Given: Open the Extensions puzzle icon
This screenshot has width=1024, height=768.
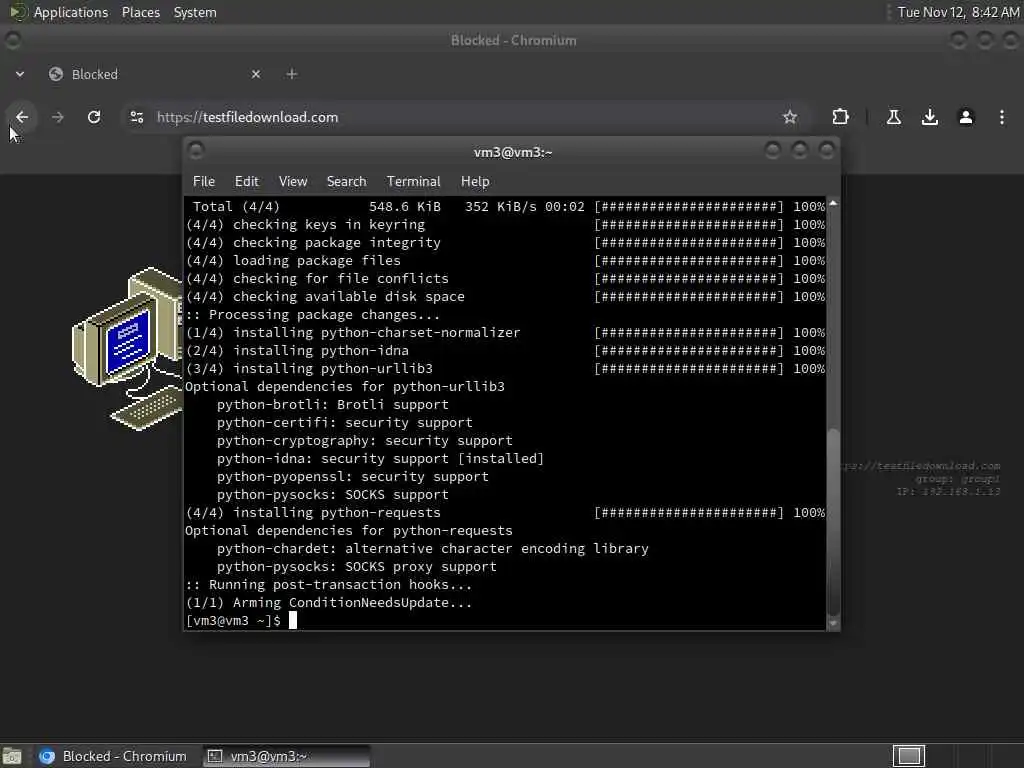Looking at the screenshot, I should click(840, 117).
